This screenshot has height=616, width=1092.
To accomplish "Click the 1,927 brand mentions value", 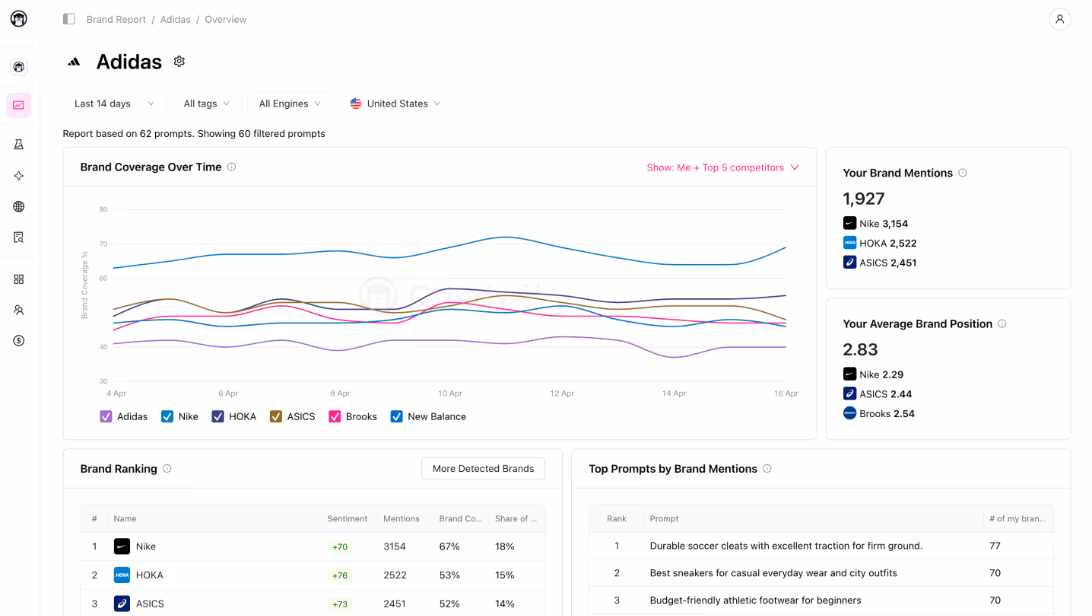I will click(x=864, y=199).
